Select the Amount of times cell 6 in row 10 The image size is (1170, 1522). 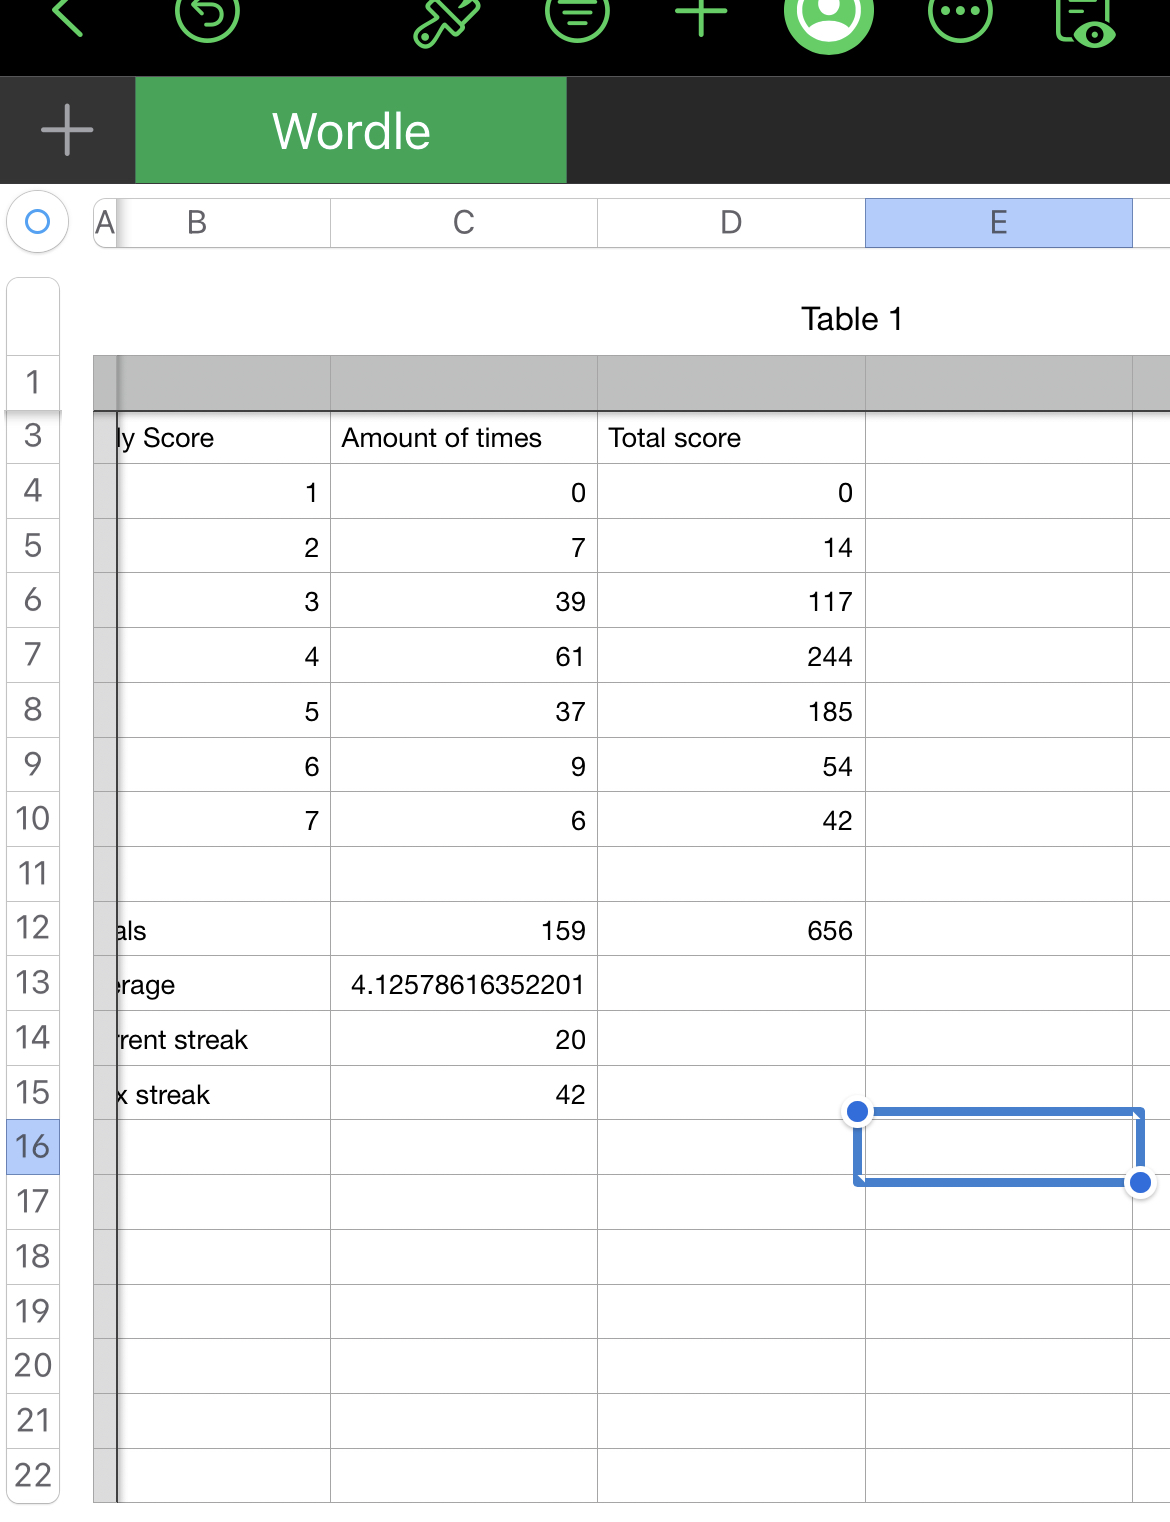click(x=464, y=820)
